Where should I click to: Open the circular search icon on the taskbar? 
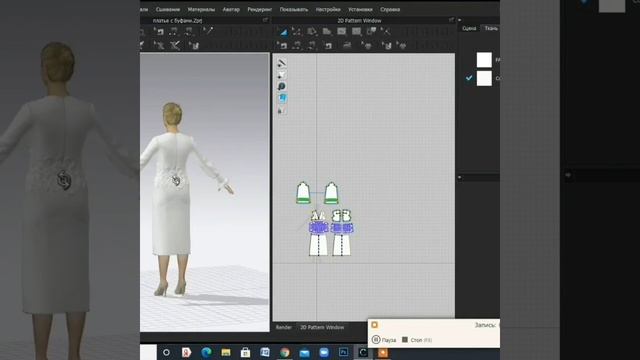point(166,352)
